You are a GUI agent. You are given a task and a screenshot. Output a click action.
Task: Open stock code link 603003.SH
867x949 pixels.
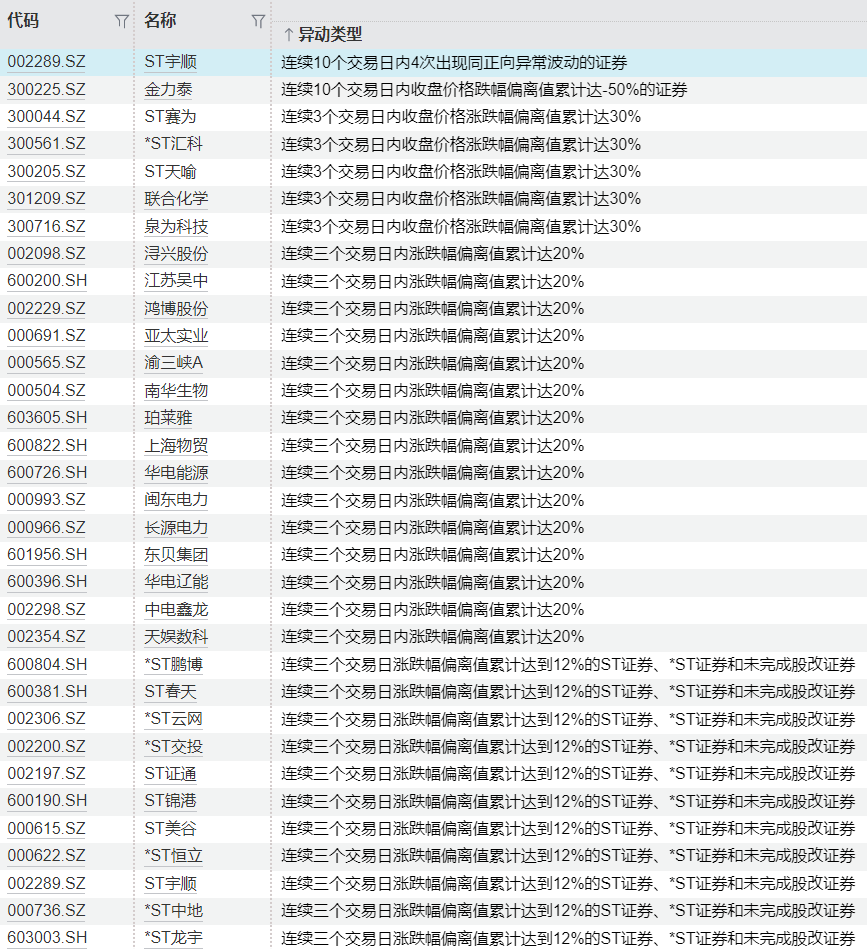tap(47, 938)
